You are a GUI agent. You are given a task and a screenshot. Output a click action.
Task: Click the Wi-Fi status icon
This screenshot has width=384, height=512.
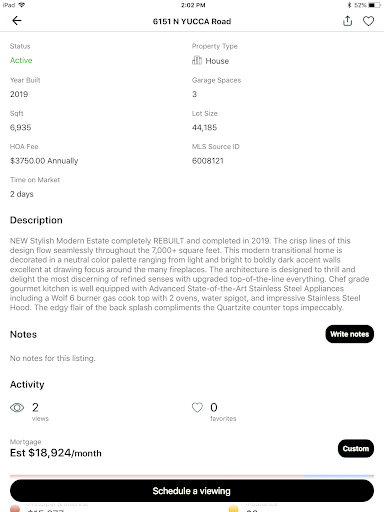click(22, 5)
